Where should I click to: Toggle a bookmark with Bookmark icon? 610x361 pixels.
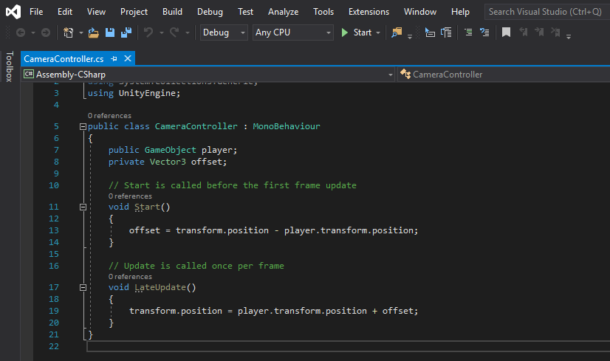tap(506, 32)
